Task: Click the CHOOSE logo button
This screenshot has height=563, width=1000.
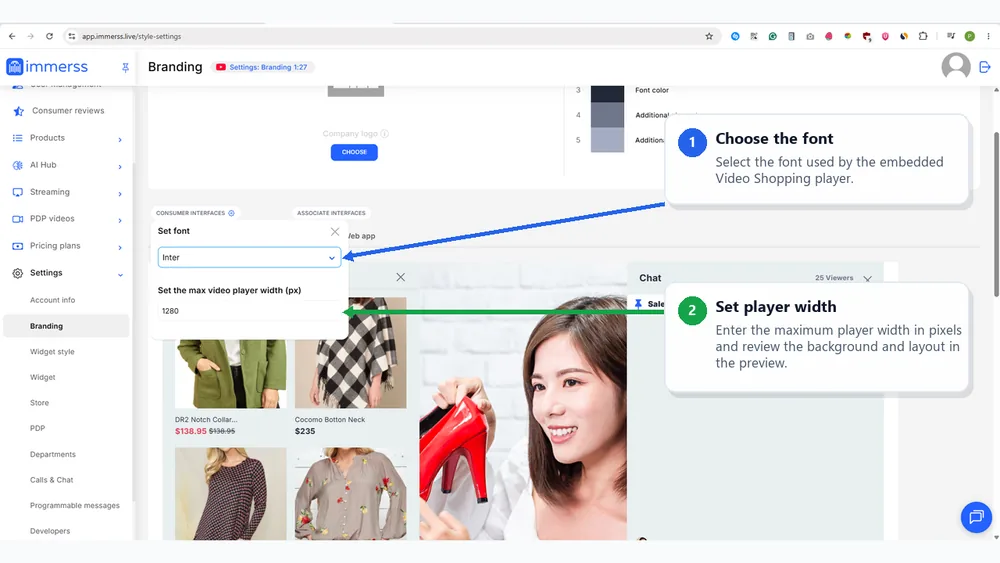Action: (354, 152)
